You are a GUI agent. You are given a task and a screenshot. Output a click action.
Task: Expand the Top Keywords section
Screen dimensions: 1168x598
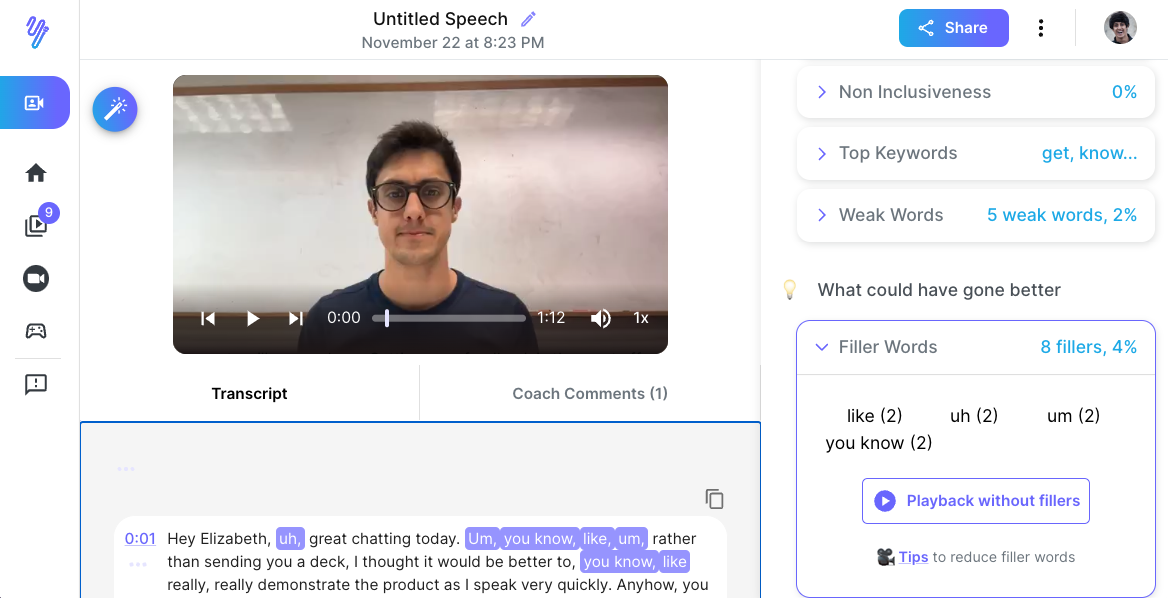pos(820,153)
